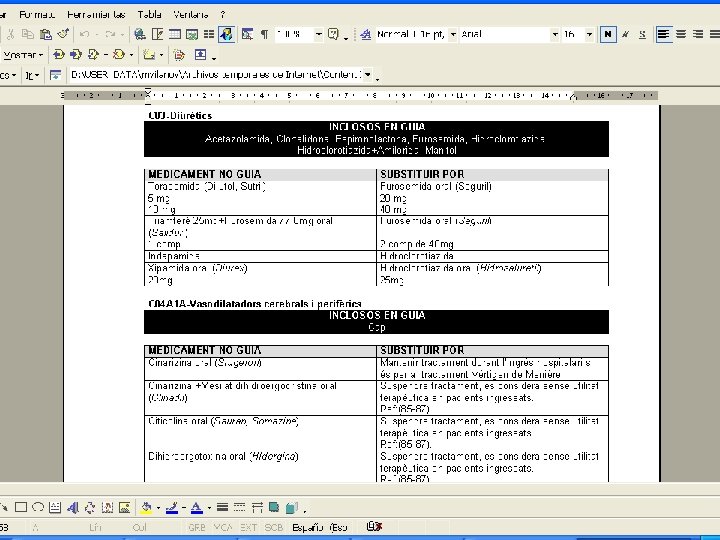Toggle the Track Changes icon
Image resolution: width=720 pixels, height=540 pixels.
pos(179,55)
